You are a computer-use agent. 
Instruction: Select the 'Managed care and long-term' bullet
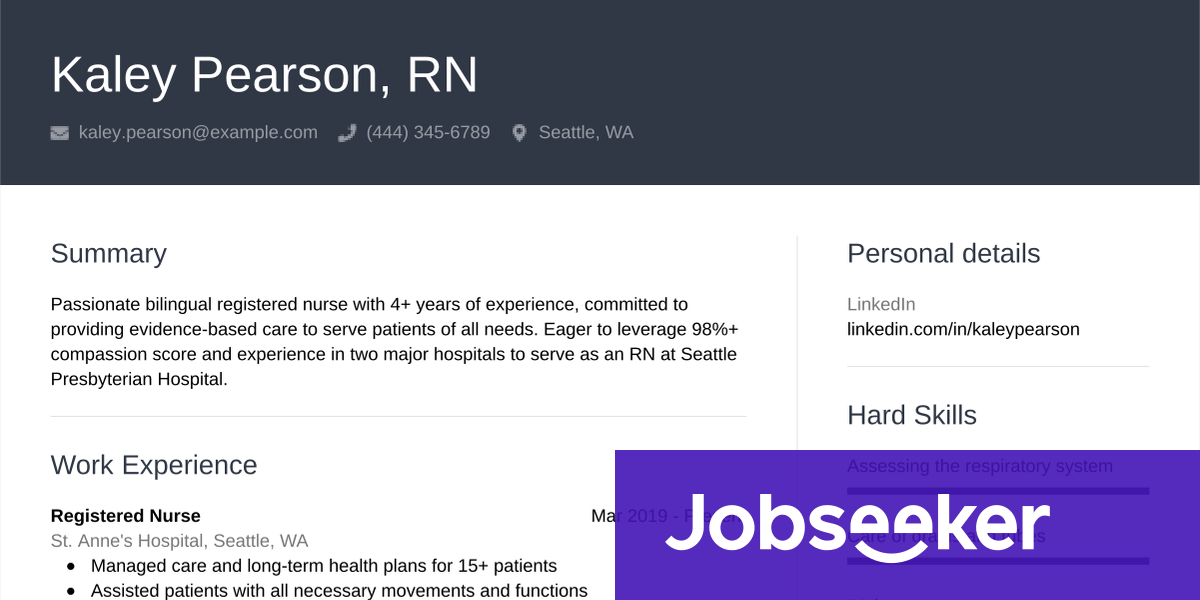click(x=323, y=566)
